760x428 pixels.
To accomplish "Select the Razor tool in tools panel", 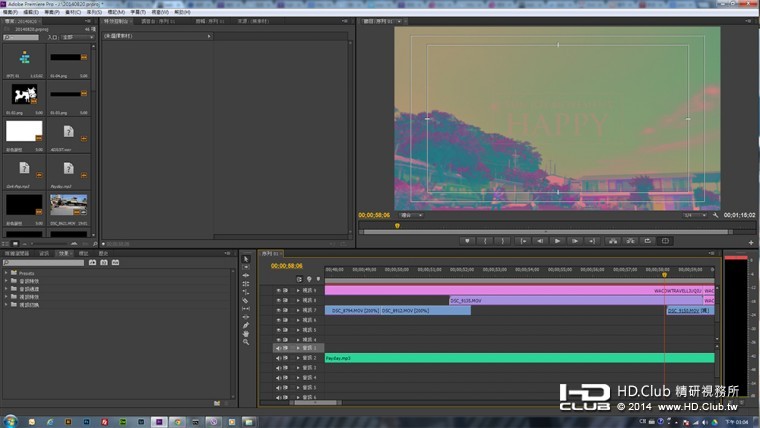I will point(246,300).
